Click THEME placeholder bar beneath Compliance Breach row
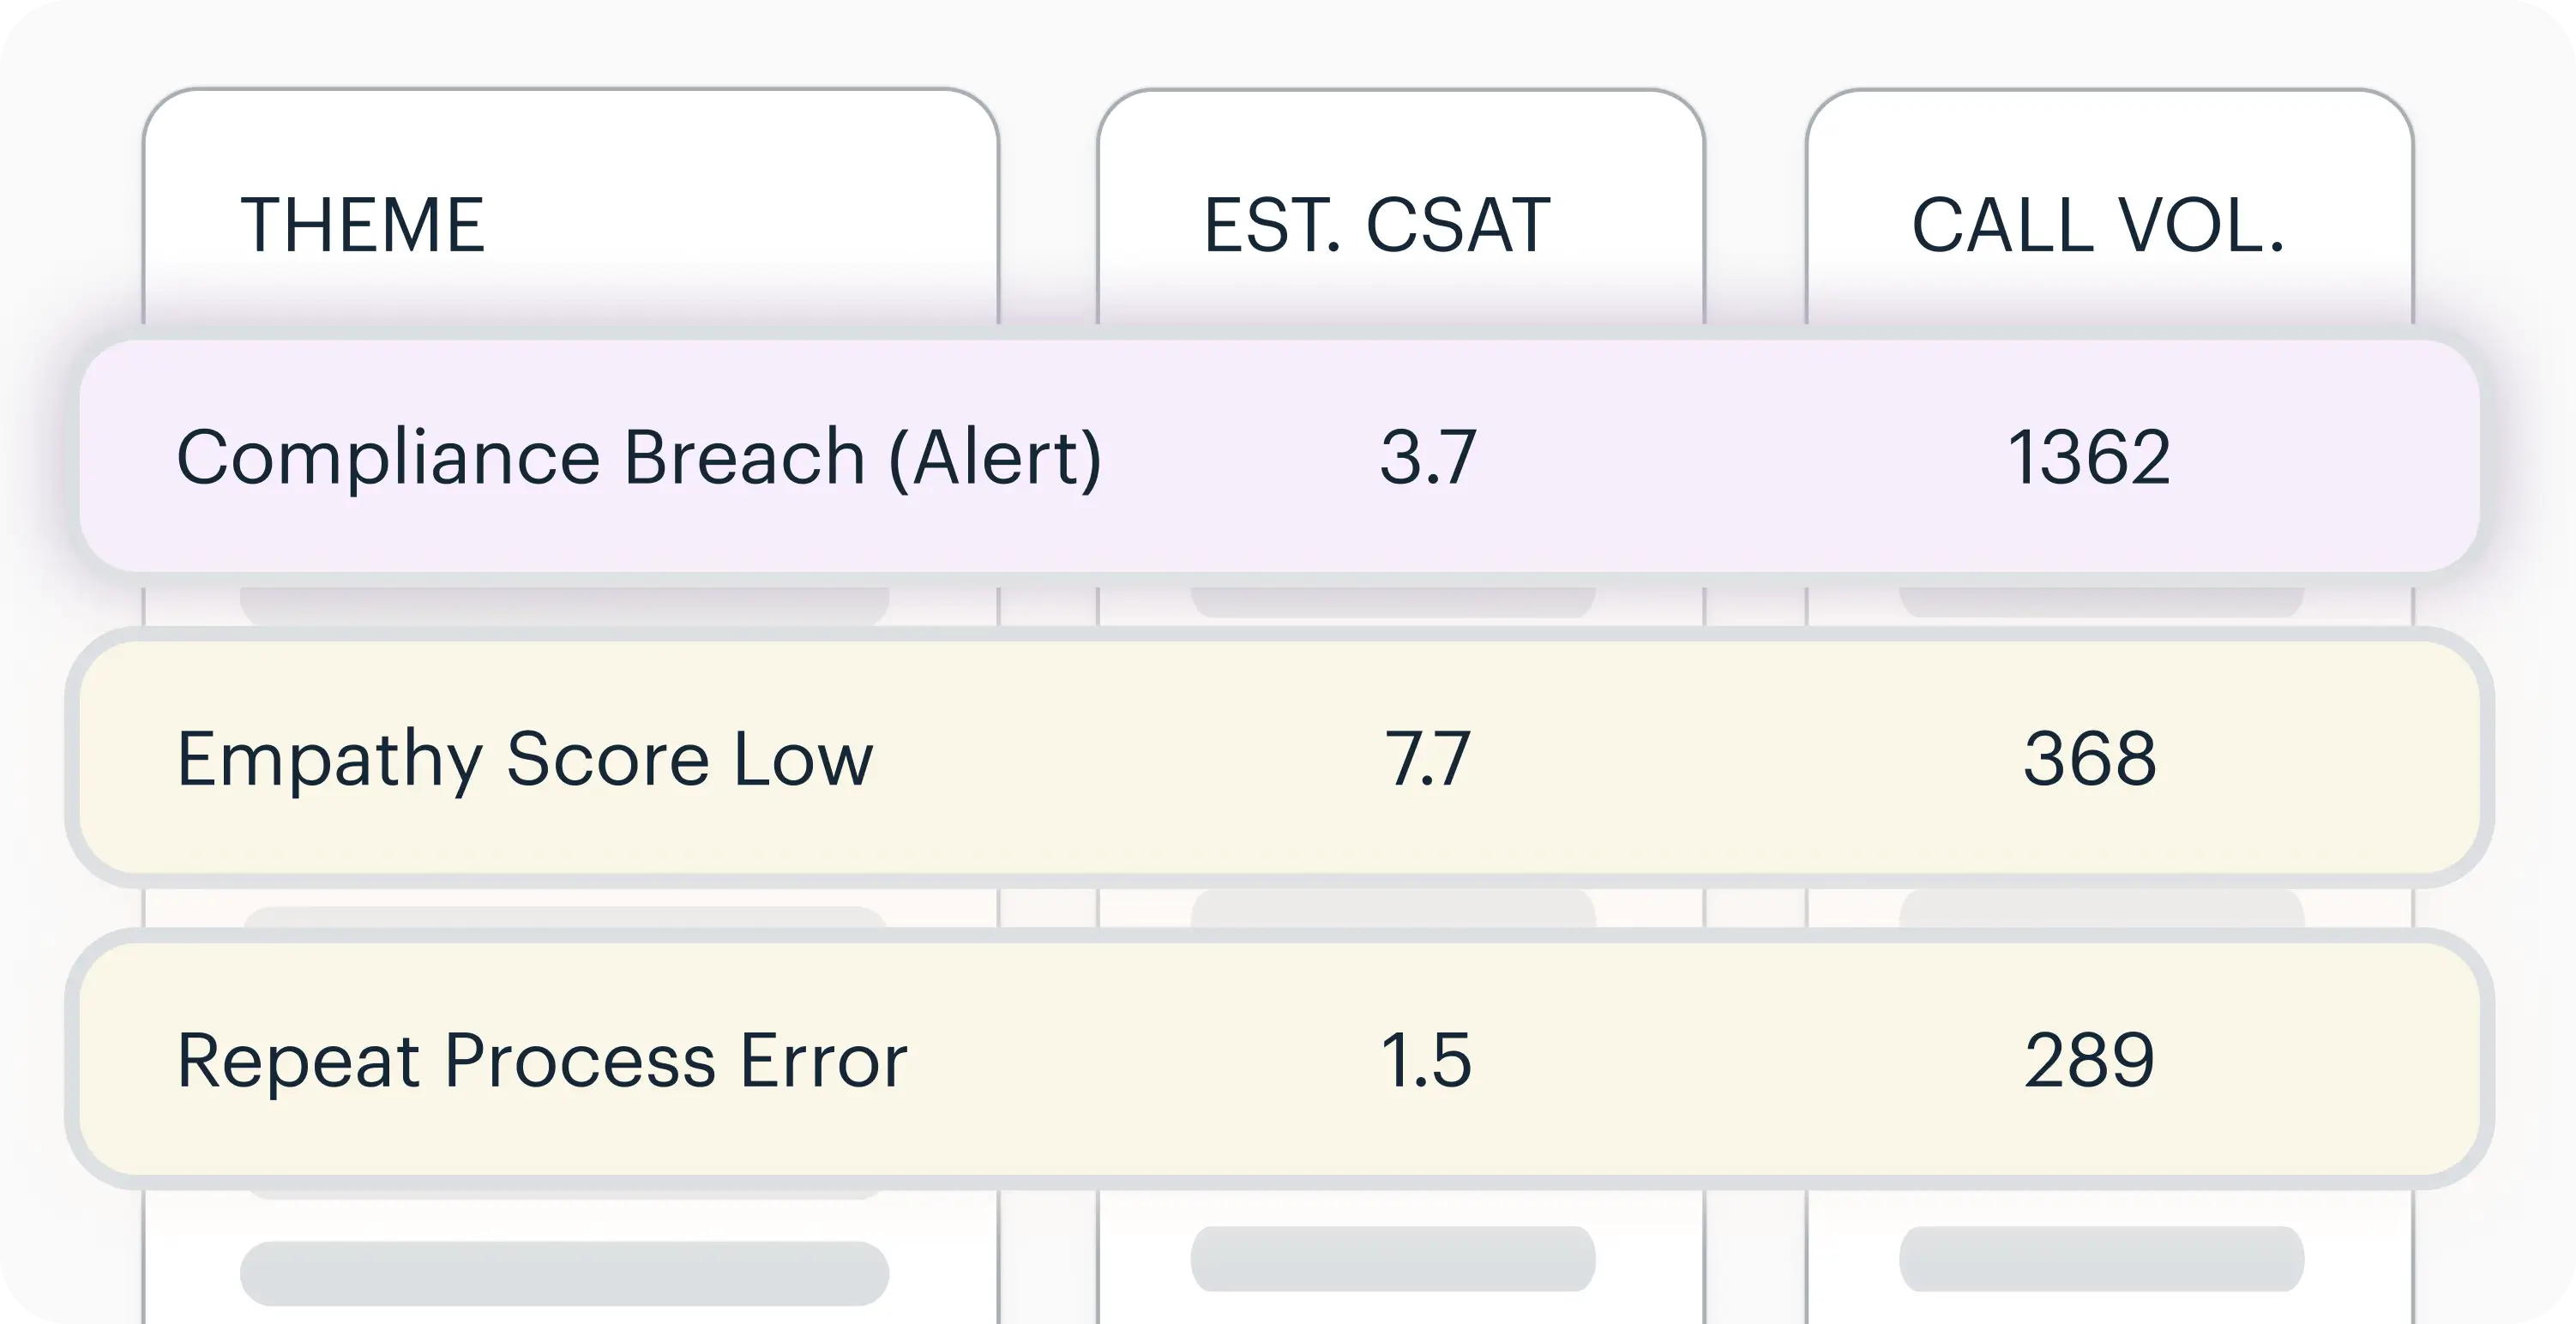The image size is (2576, 1324). pos(564,606)
